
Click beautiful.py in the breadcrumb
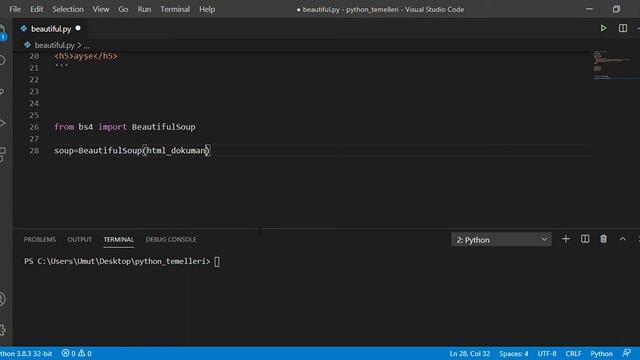(54, 45)
